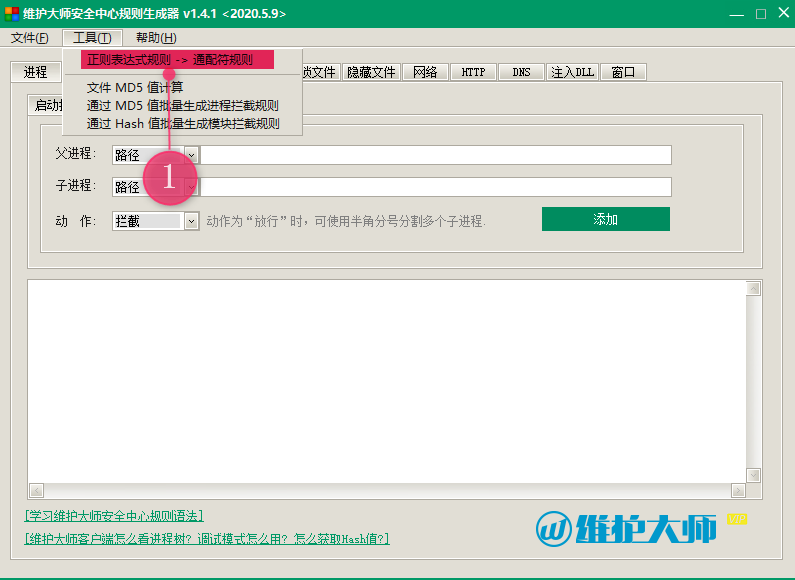795x580 pixels.
Task: Switch to the 注入DLL tab
Action: (572, 72)
